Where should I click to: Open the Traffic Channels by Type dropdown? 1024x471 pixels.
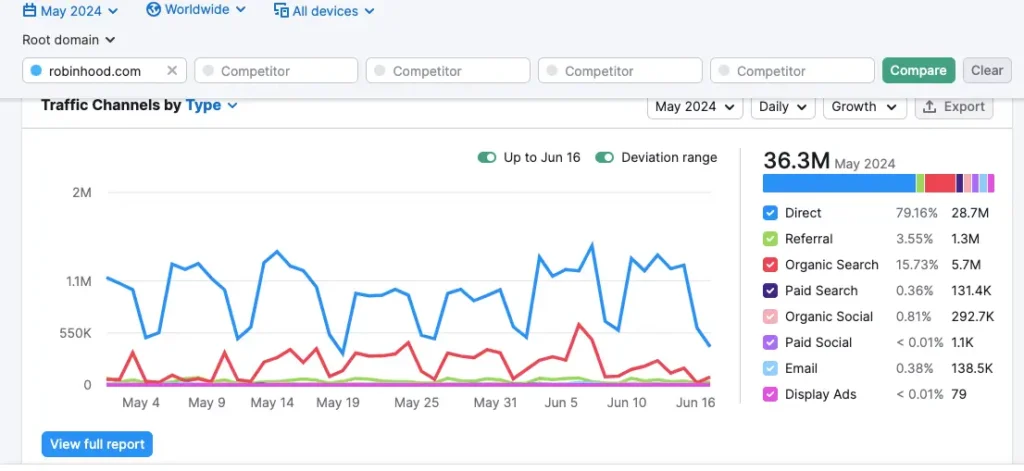tap(212, 105)
